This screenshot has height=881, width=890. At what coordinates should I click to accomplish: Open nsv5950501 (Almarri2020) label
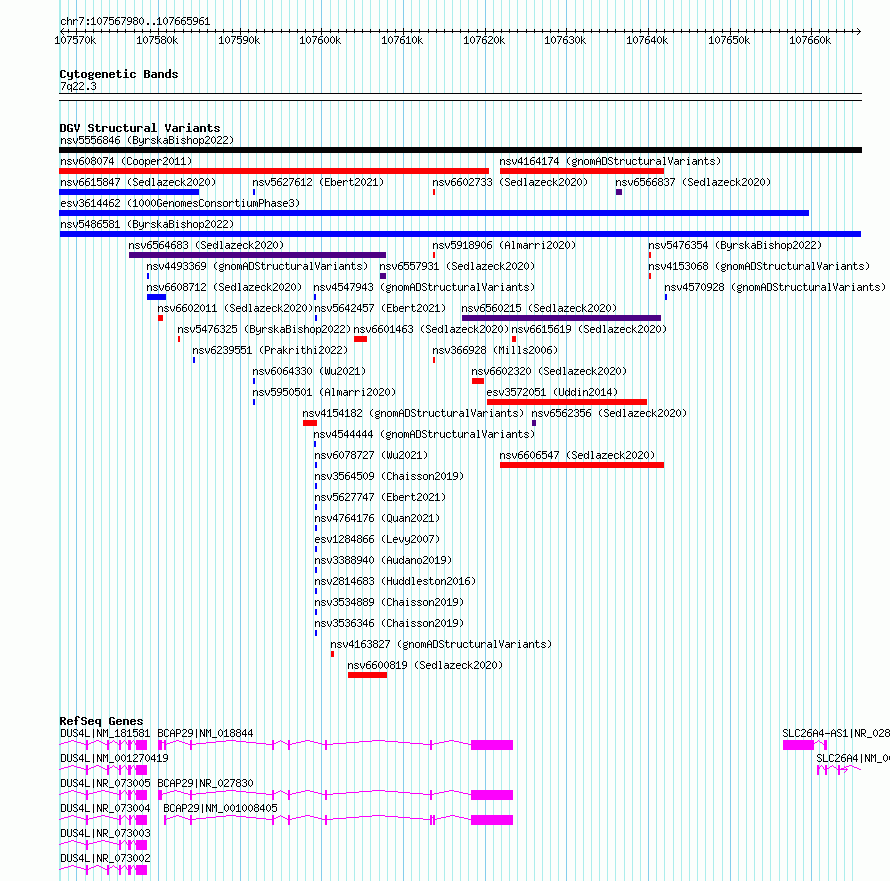pos(324,392)
